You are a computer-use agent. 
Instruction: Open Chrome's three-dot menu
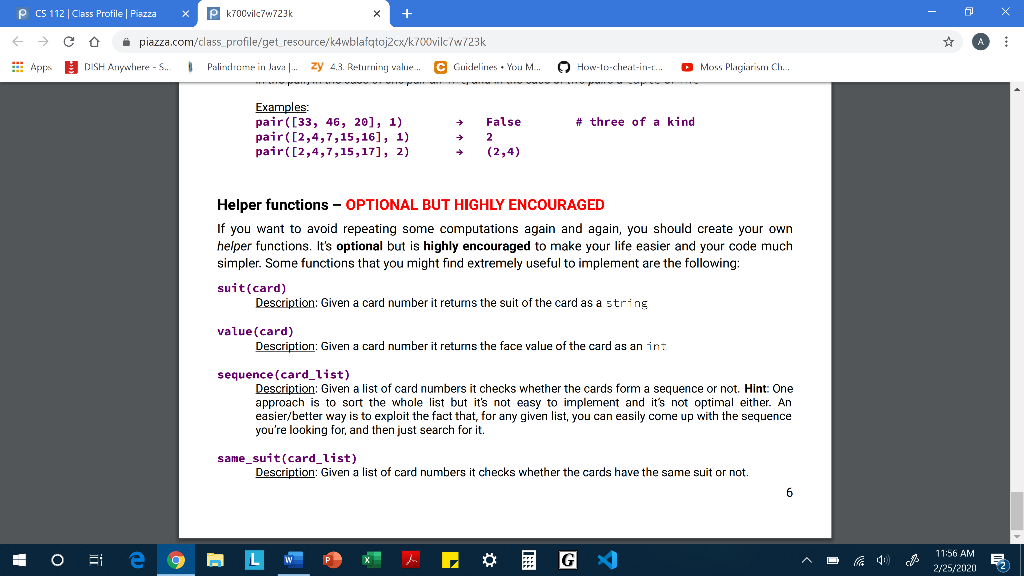tap(1006, 42)
